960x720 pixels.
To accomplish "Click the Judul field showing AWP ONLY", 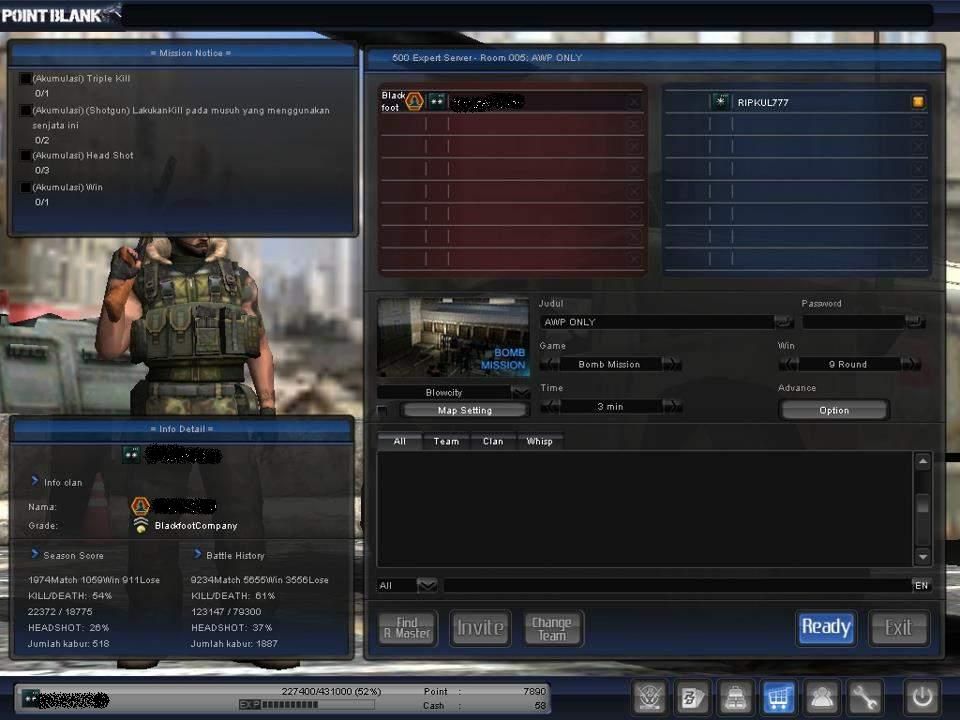I will 656,322.
